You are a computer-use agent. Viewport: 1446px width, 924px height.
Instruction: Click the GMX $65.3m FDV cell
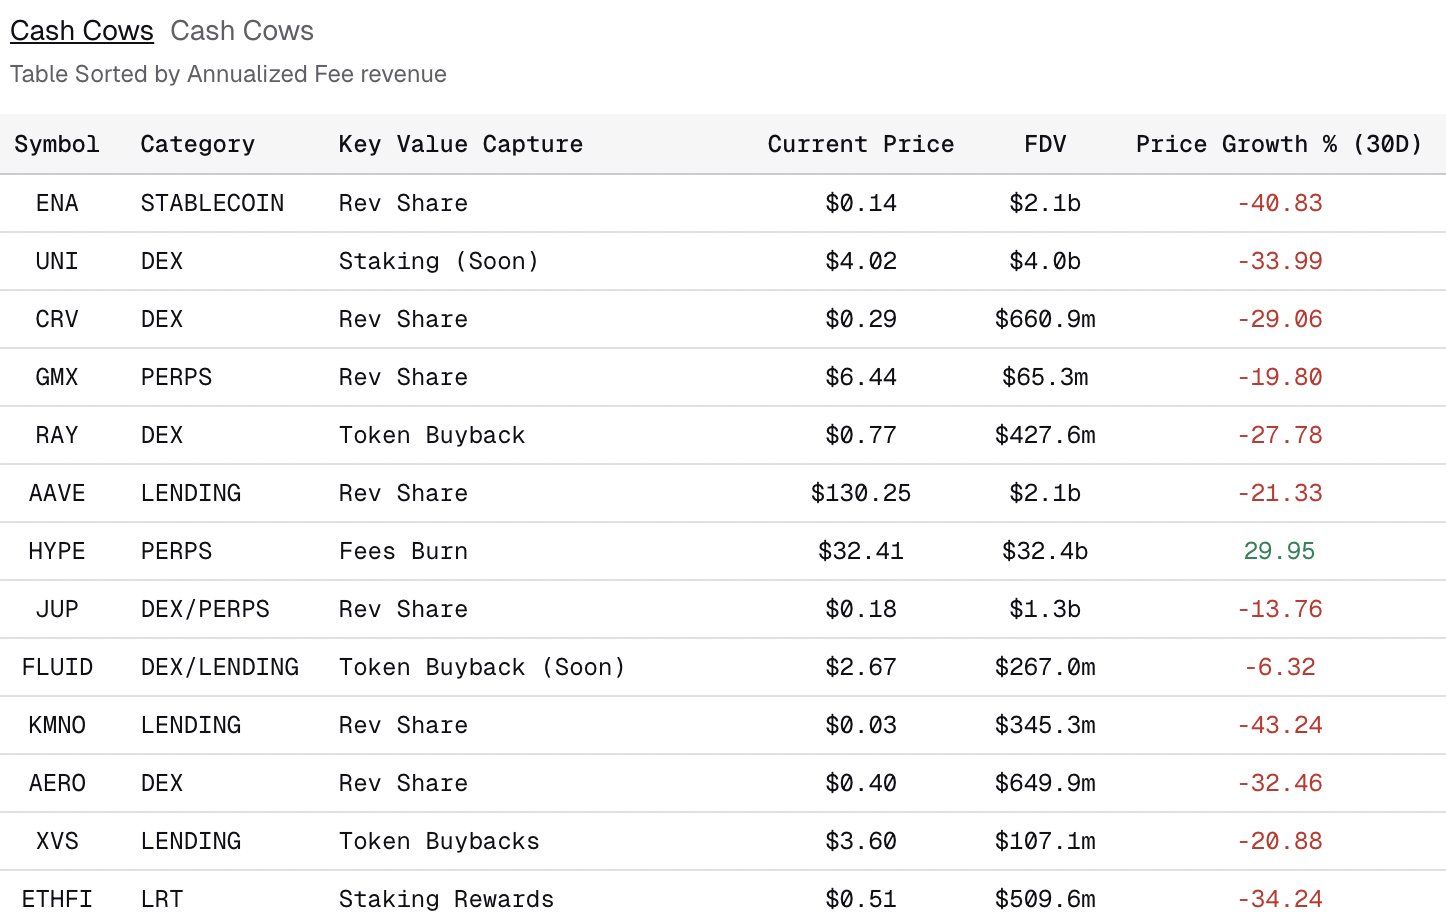coord(1045,377)
